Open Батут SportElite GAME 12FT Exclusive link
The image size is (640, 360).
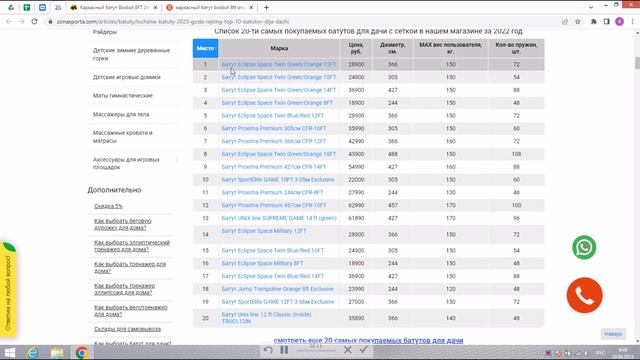[x=278, y=302]
